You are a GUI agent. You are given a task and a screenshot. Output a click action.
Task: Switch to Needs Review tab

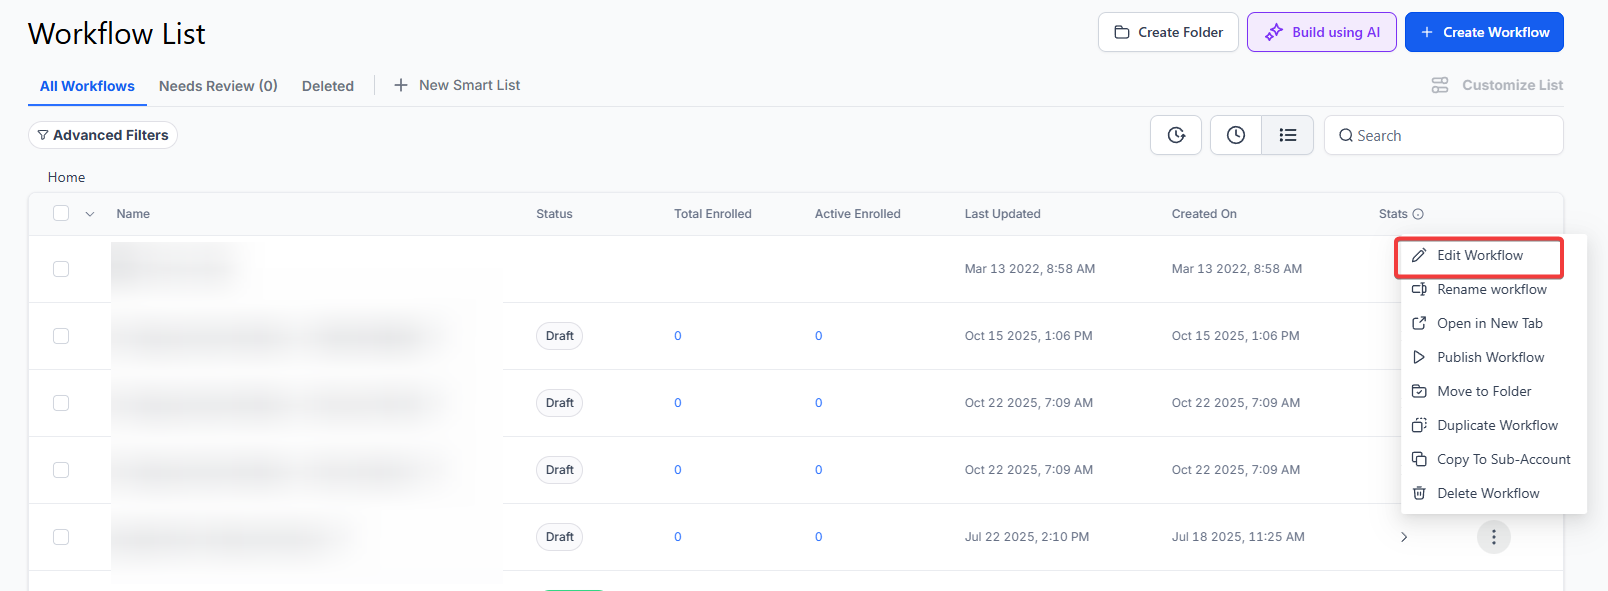tap(218, 86)
